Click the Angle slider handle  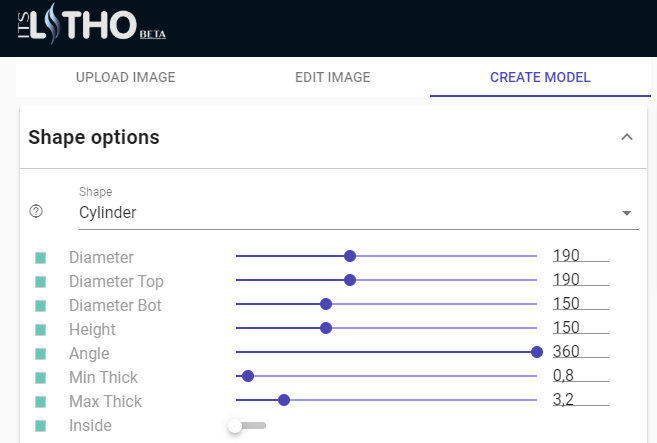[x=537, y=352]
